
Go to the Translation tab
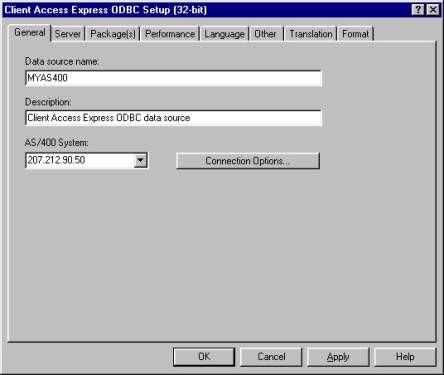click(310, 34)
